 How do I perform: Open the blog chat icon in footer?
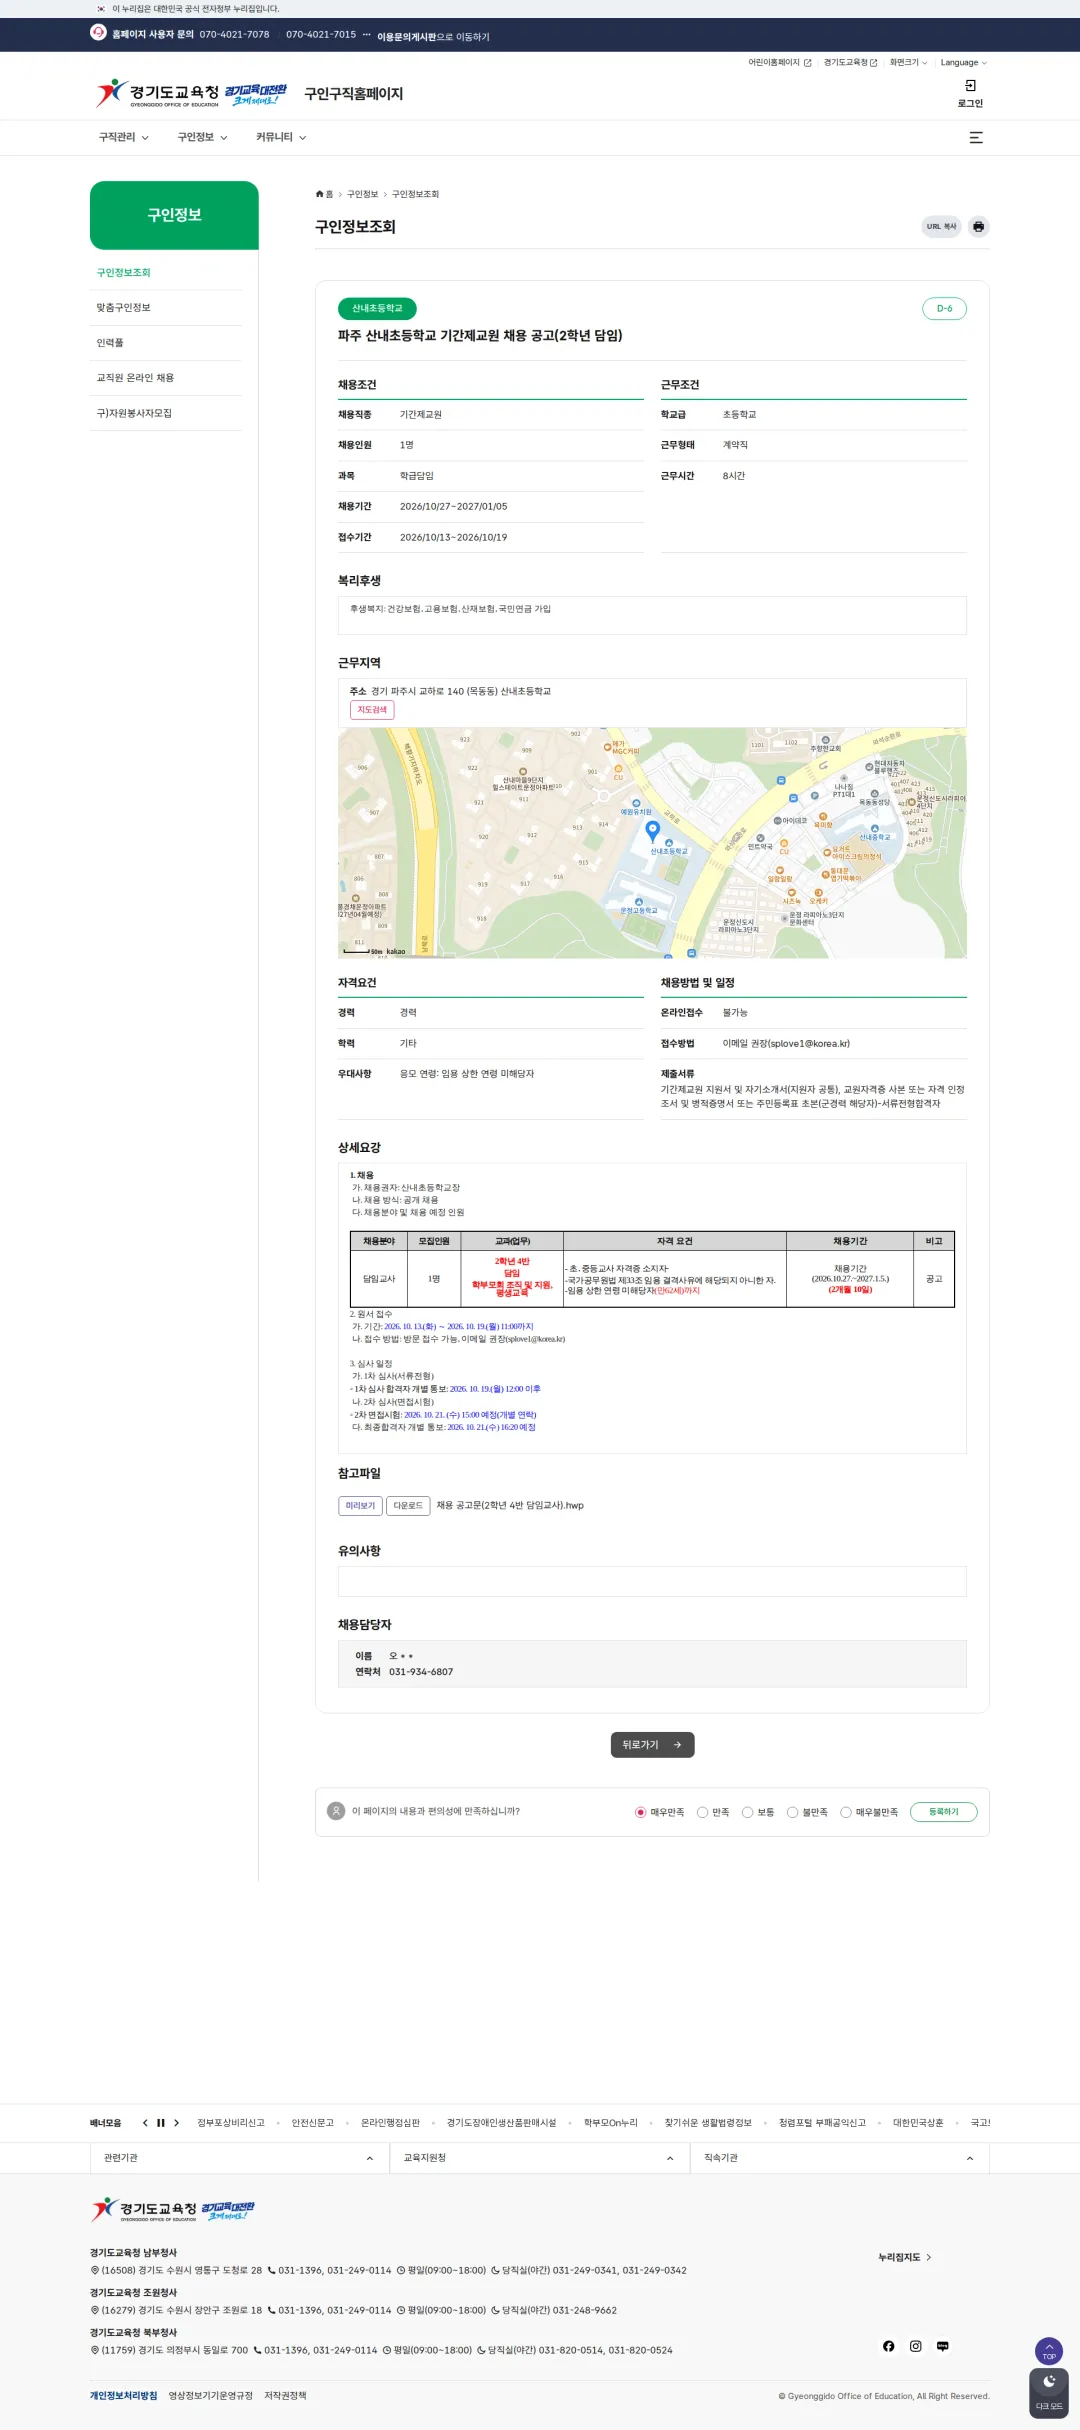tap(942, 2346)
